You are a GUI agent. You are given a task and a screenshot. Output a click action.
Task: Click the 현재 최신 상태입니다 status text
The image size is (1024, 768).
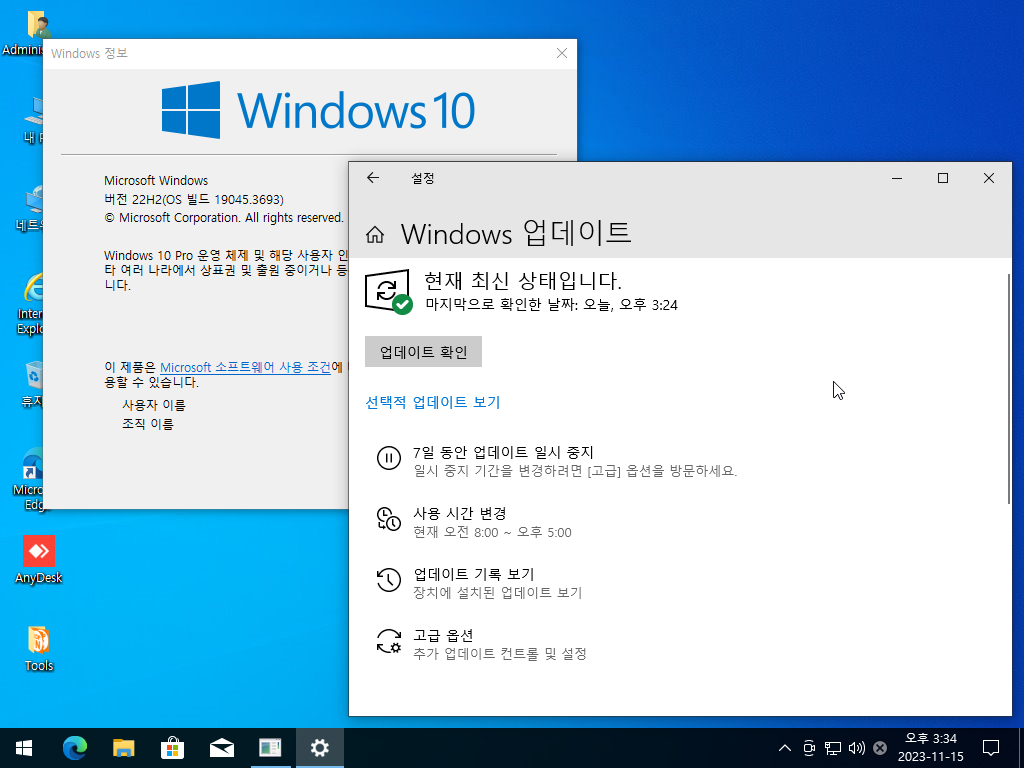(x=522, y=281)
